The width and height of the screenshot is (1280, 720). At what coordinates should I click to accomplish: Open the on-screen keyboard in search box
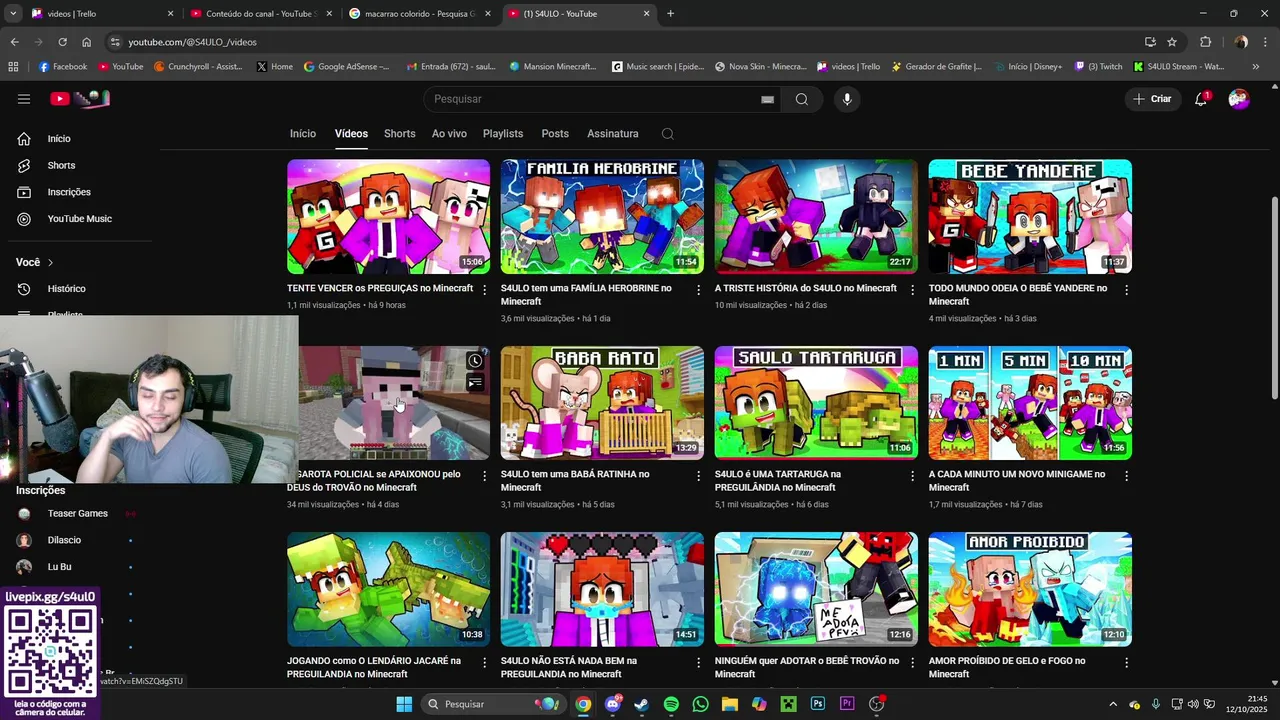point(767,99)
